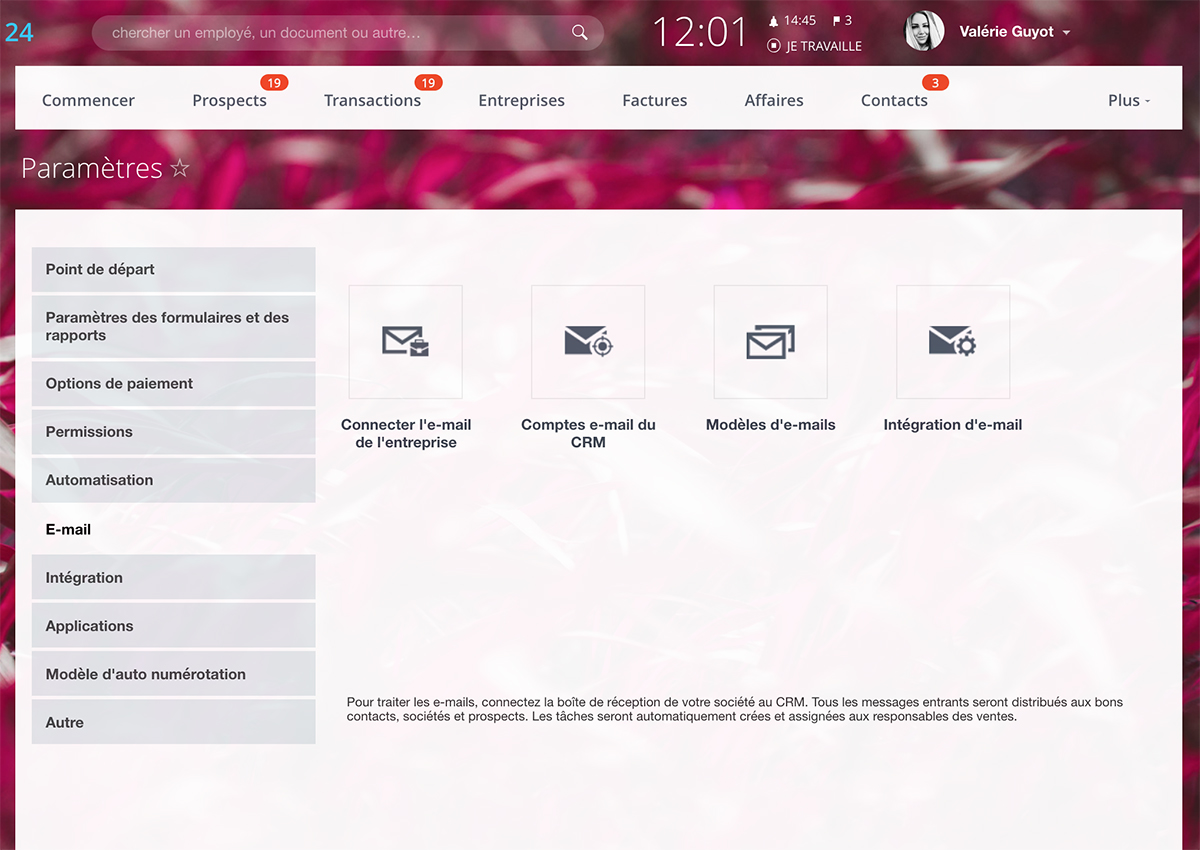Expand the Valérie Guyot user menu arrow

[x=1066, y=33]
